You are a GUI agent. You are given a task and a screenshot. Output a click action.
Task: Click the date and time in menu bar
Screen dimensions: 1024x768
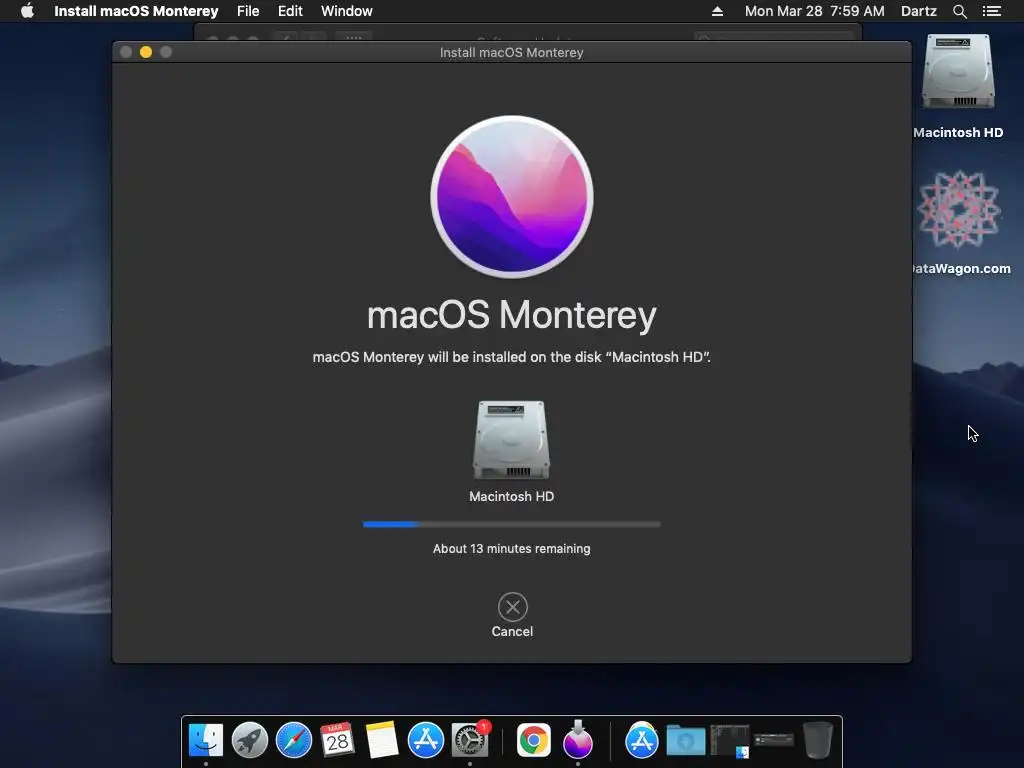(x=814, y=11)
